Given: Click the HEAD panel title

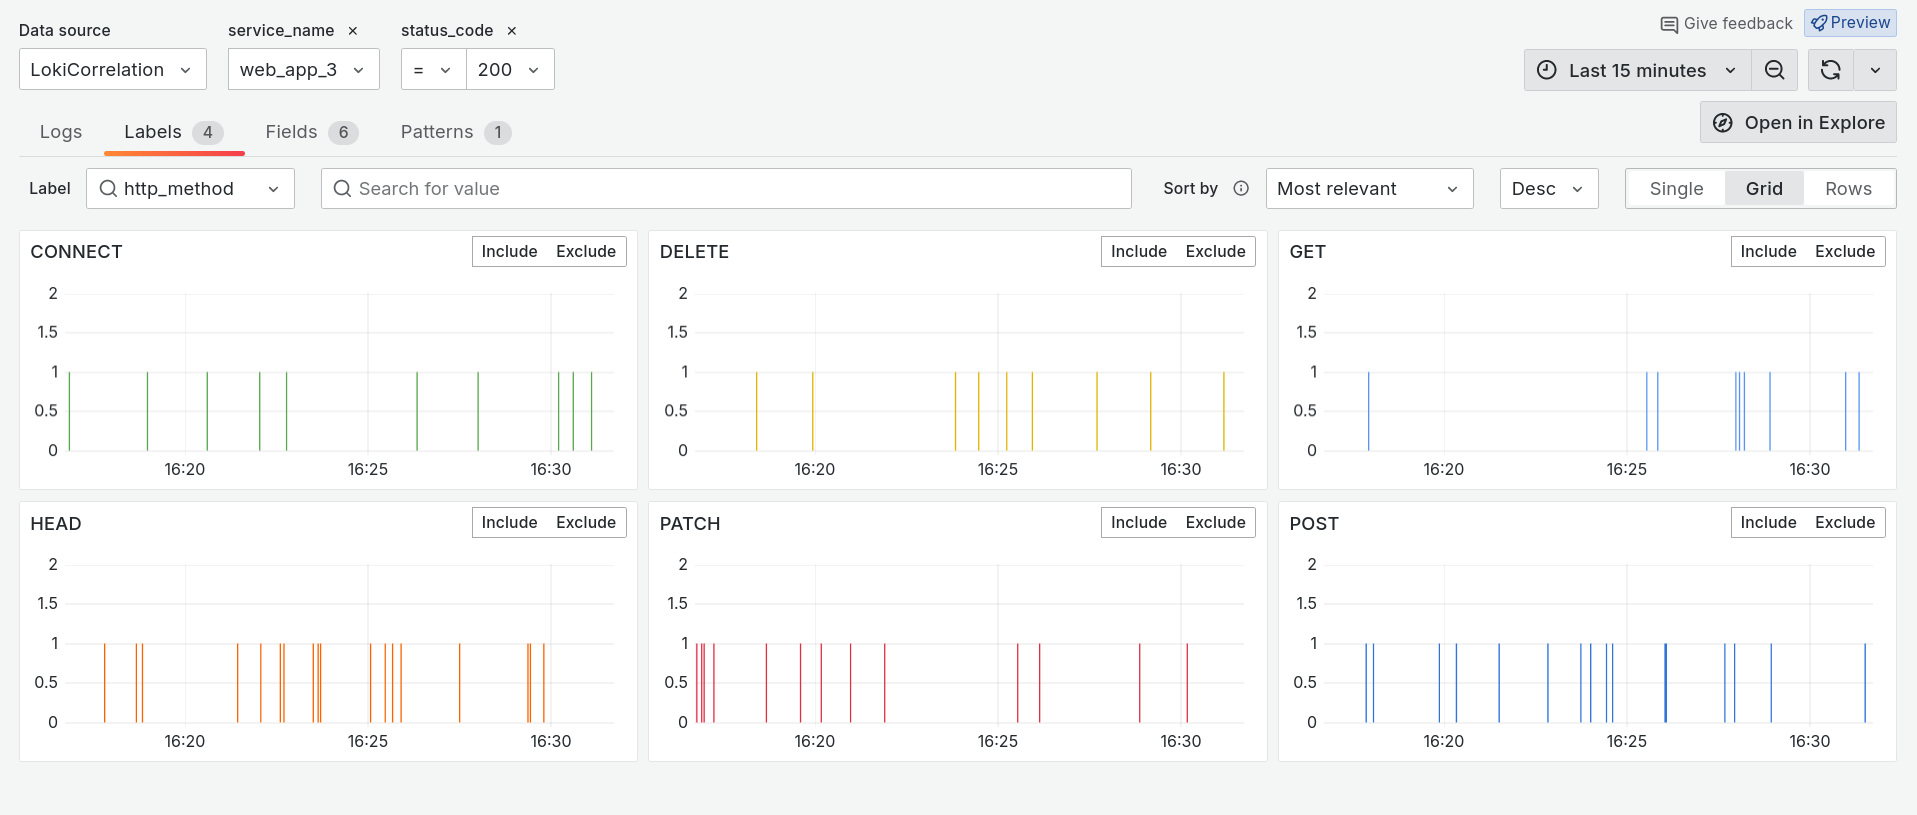Looking at the screenshot, I should (x=56, y=524).
